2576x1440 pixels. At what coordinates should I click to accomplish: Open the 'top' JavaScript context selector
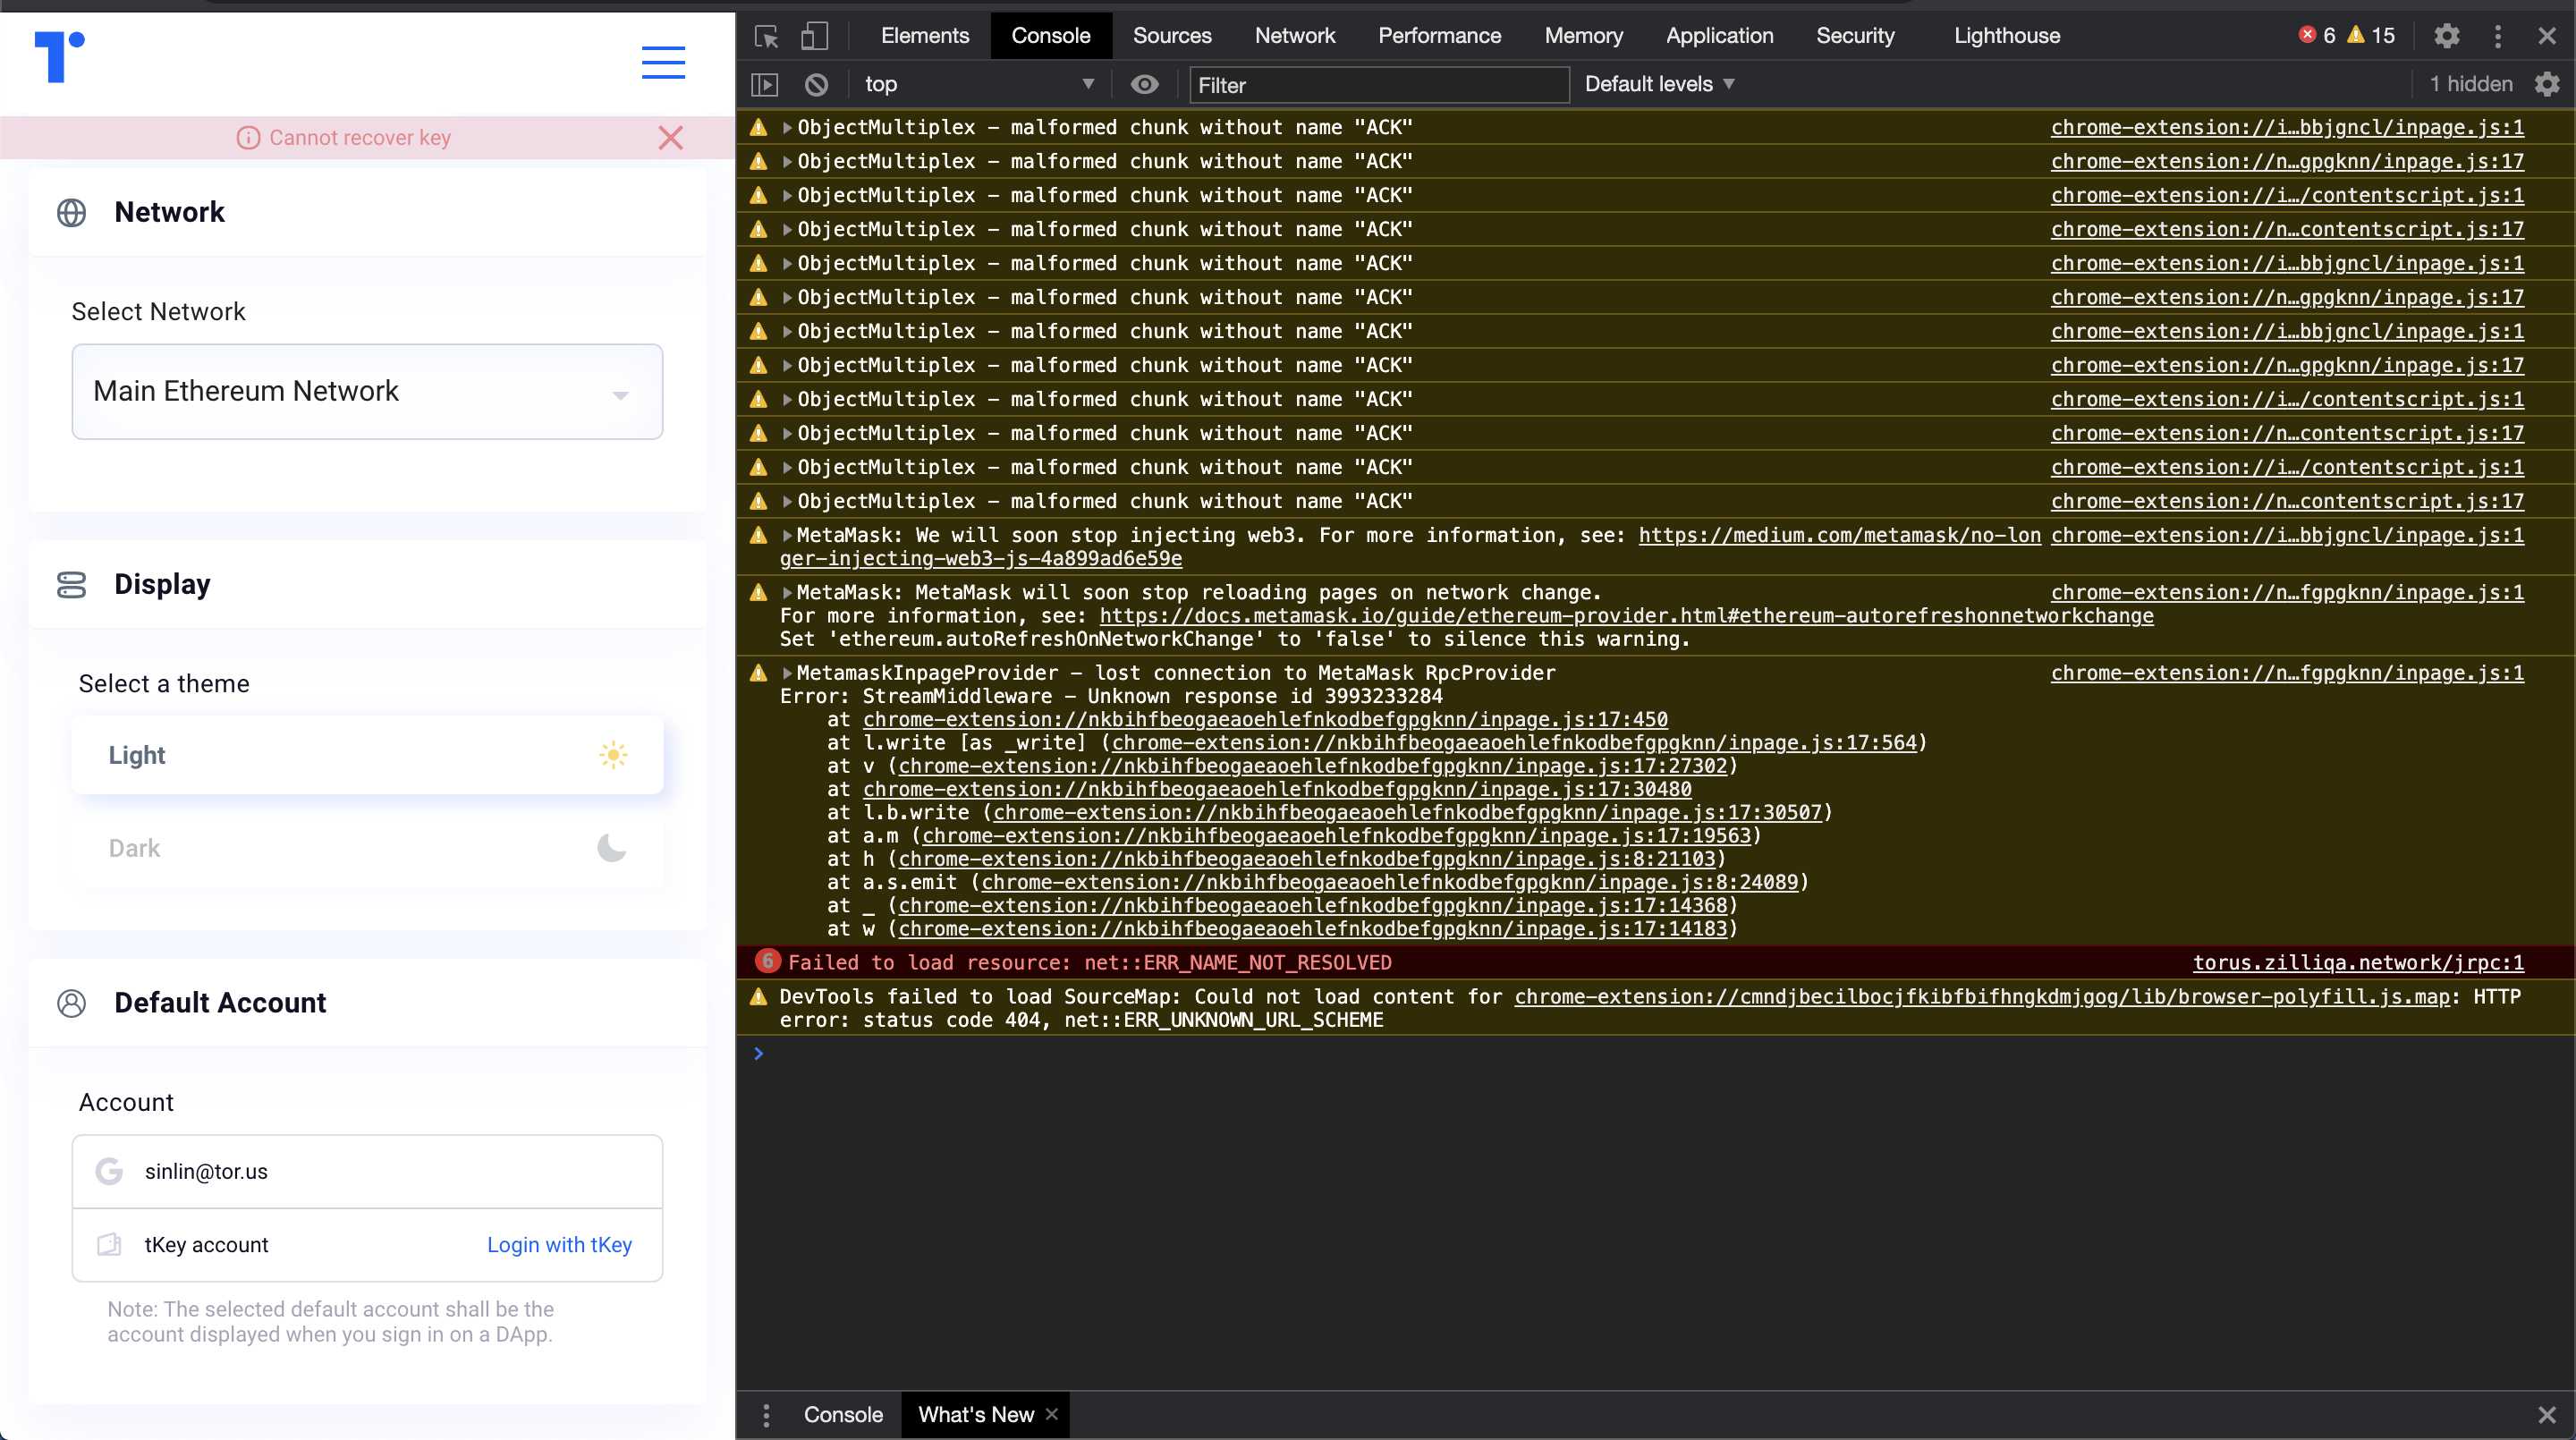(977, 85)
